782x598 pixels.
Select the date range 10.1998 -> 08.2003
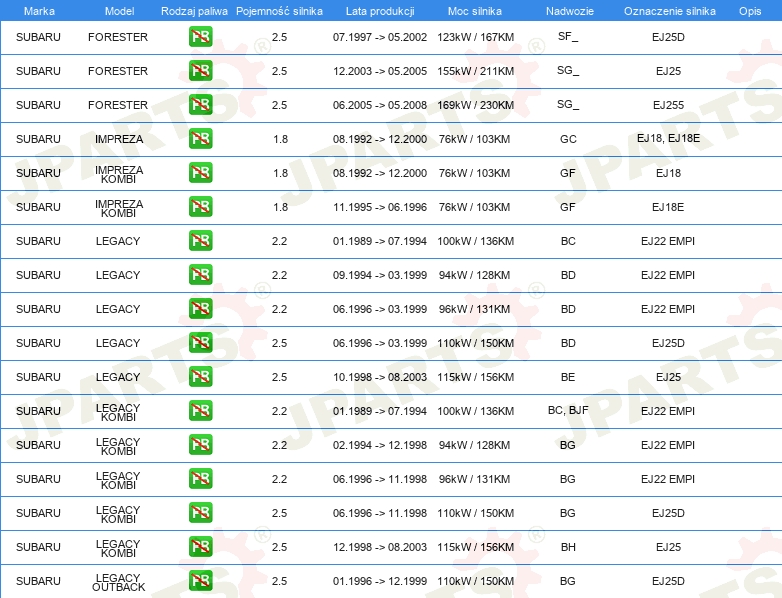point(380,377)
